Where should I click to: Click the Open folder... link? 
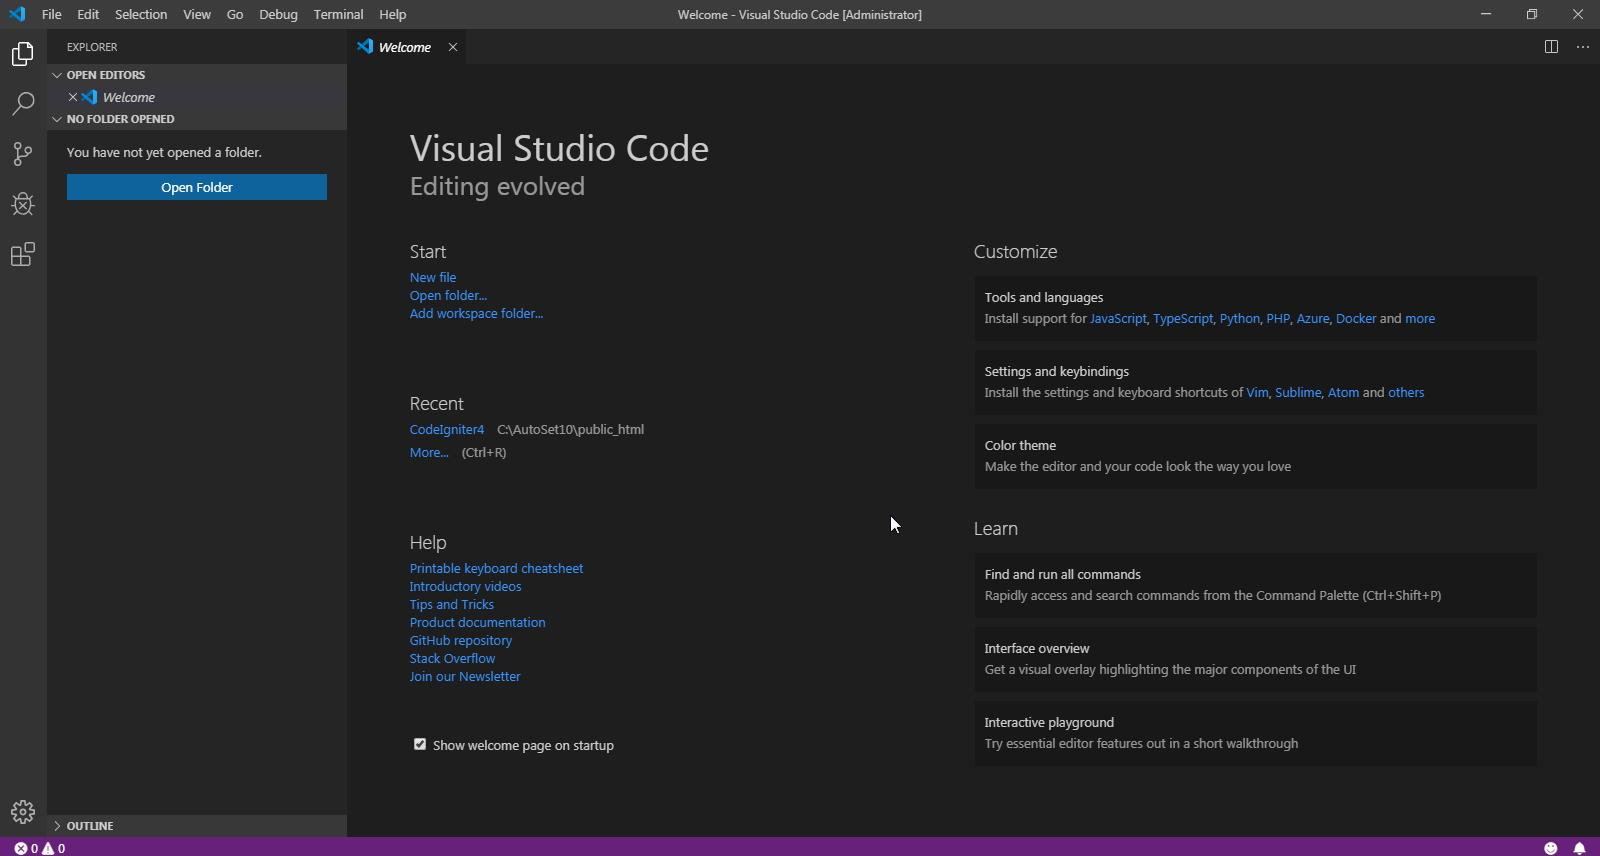click(x=448, y=295)
